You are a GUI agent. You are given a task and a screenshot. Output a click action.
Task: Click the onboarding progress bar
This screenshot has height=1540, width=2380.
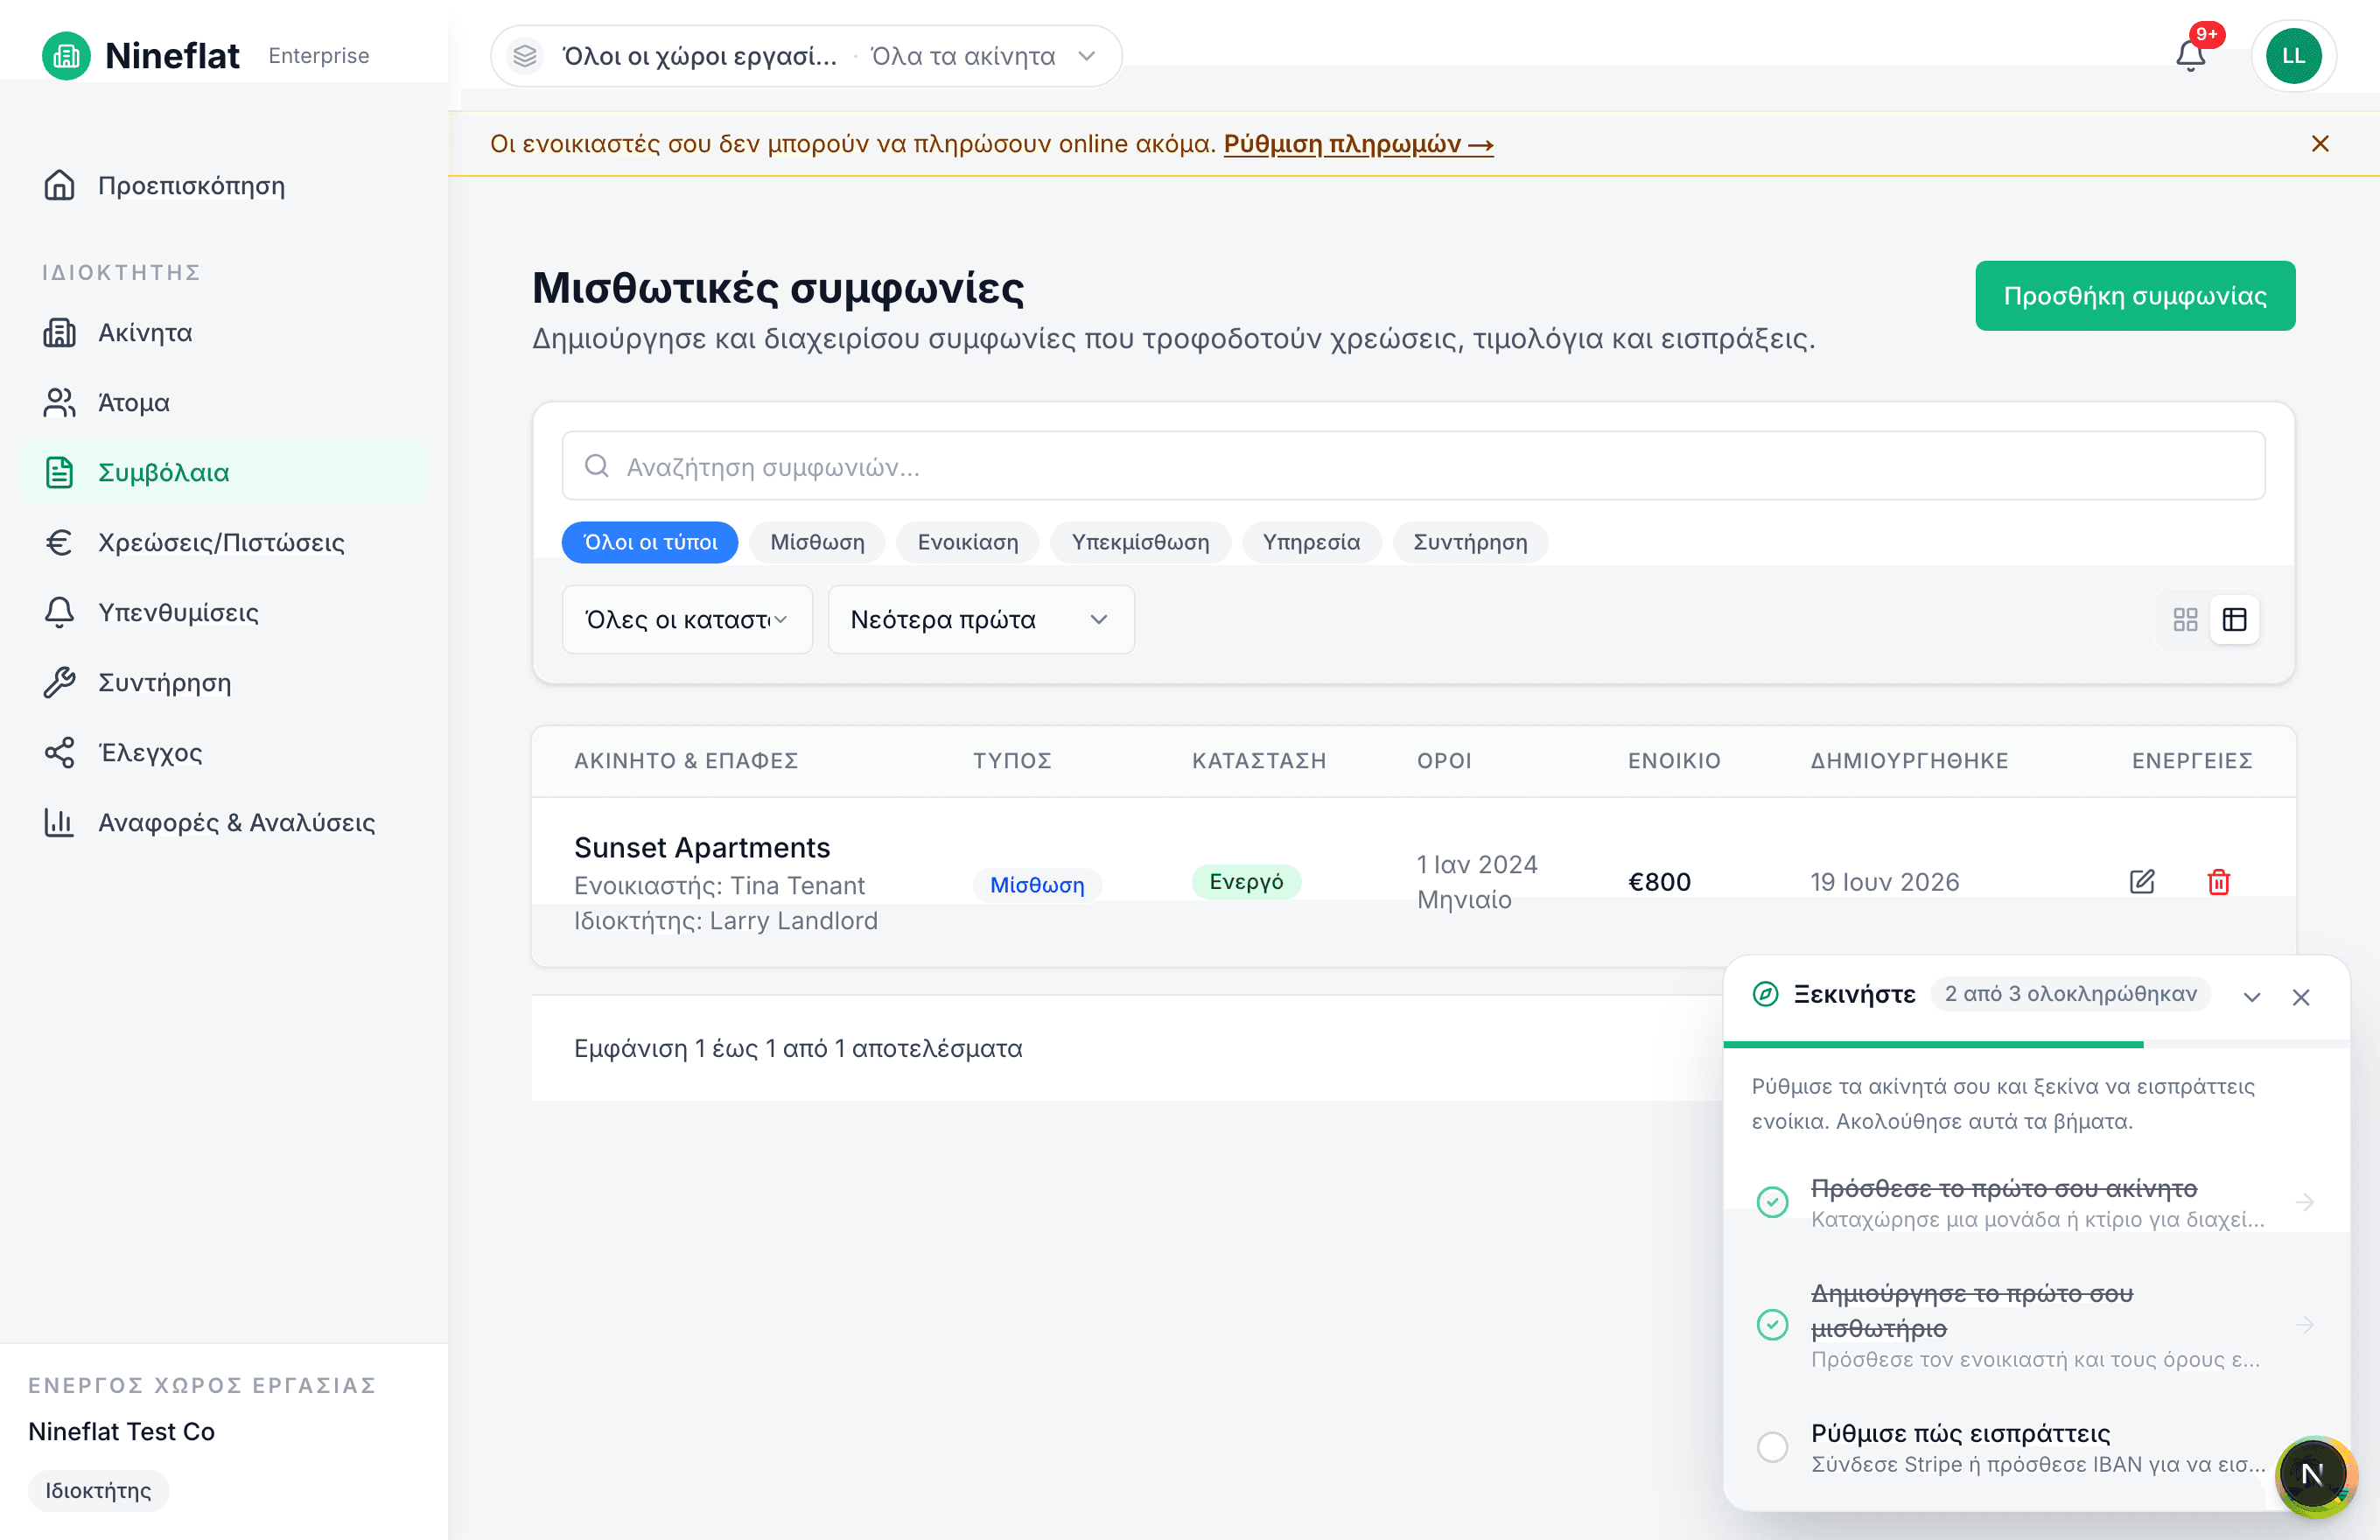(x=2036, y=1045)
